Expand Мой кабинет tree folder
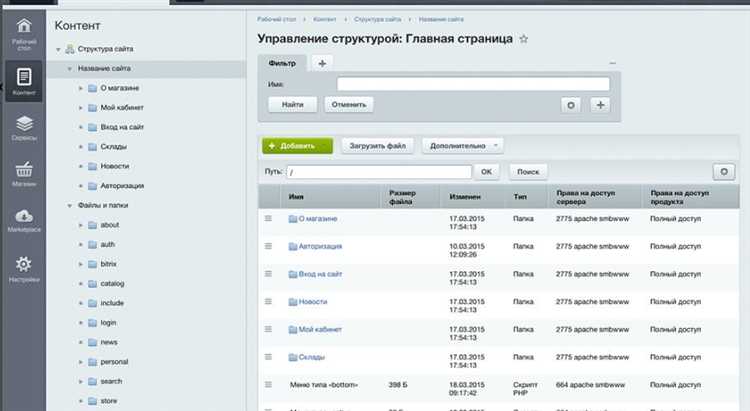This screenshot has height=411, width=750. point(80,108)
